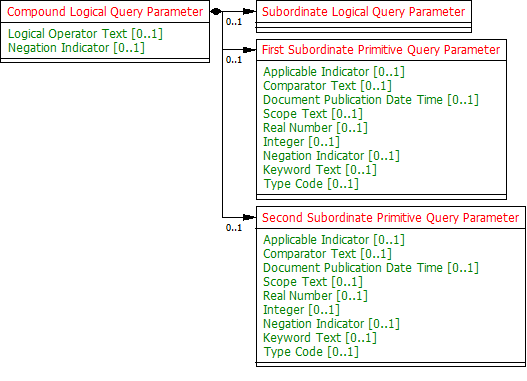This screenshot has height=381, width=527.
Task: Select Keyword Text in First Subordinate box
Action: pyautogui.click(x=320, y=170)
